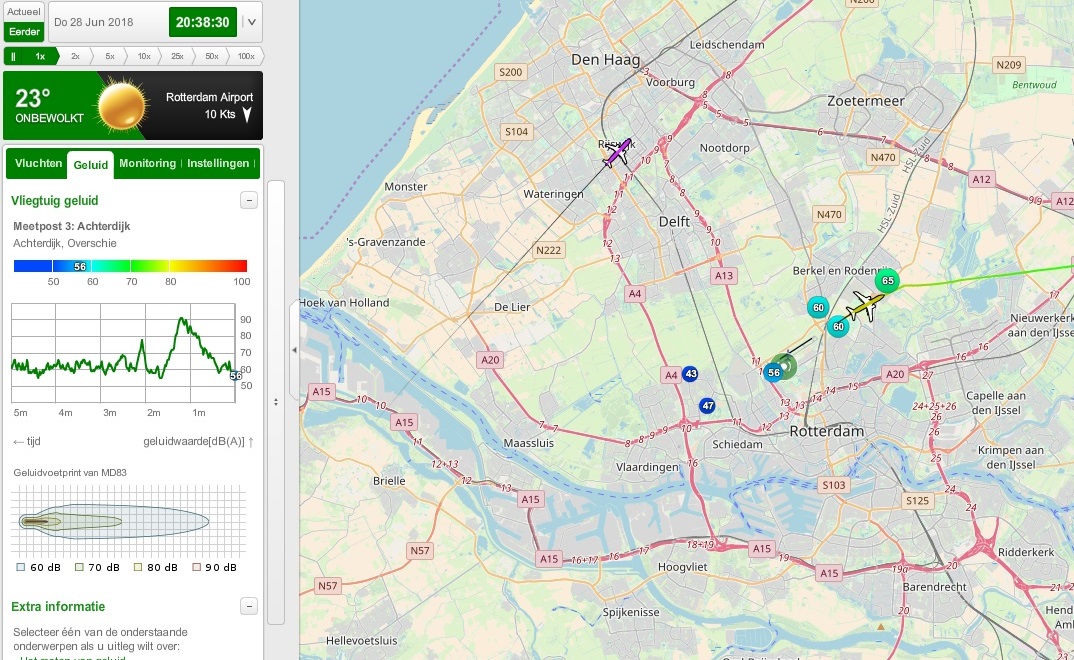Click the Rotterdam Airport weather label
Screen dimensions: 1074x660
[x=210, y=97]
